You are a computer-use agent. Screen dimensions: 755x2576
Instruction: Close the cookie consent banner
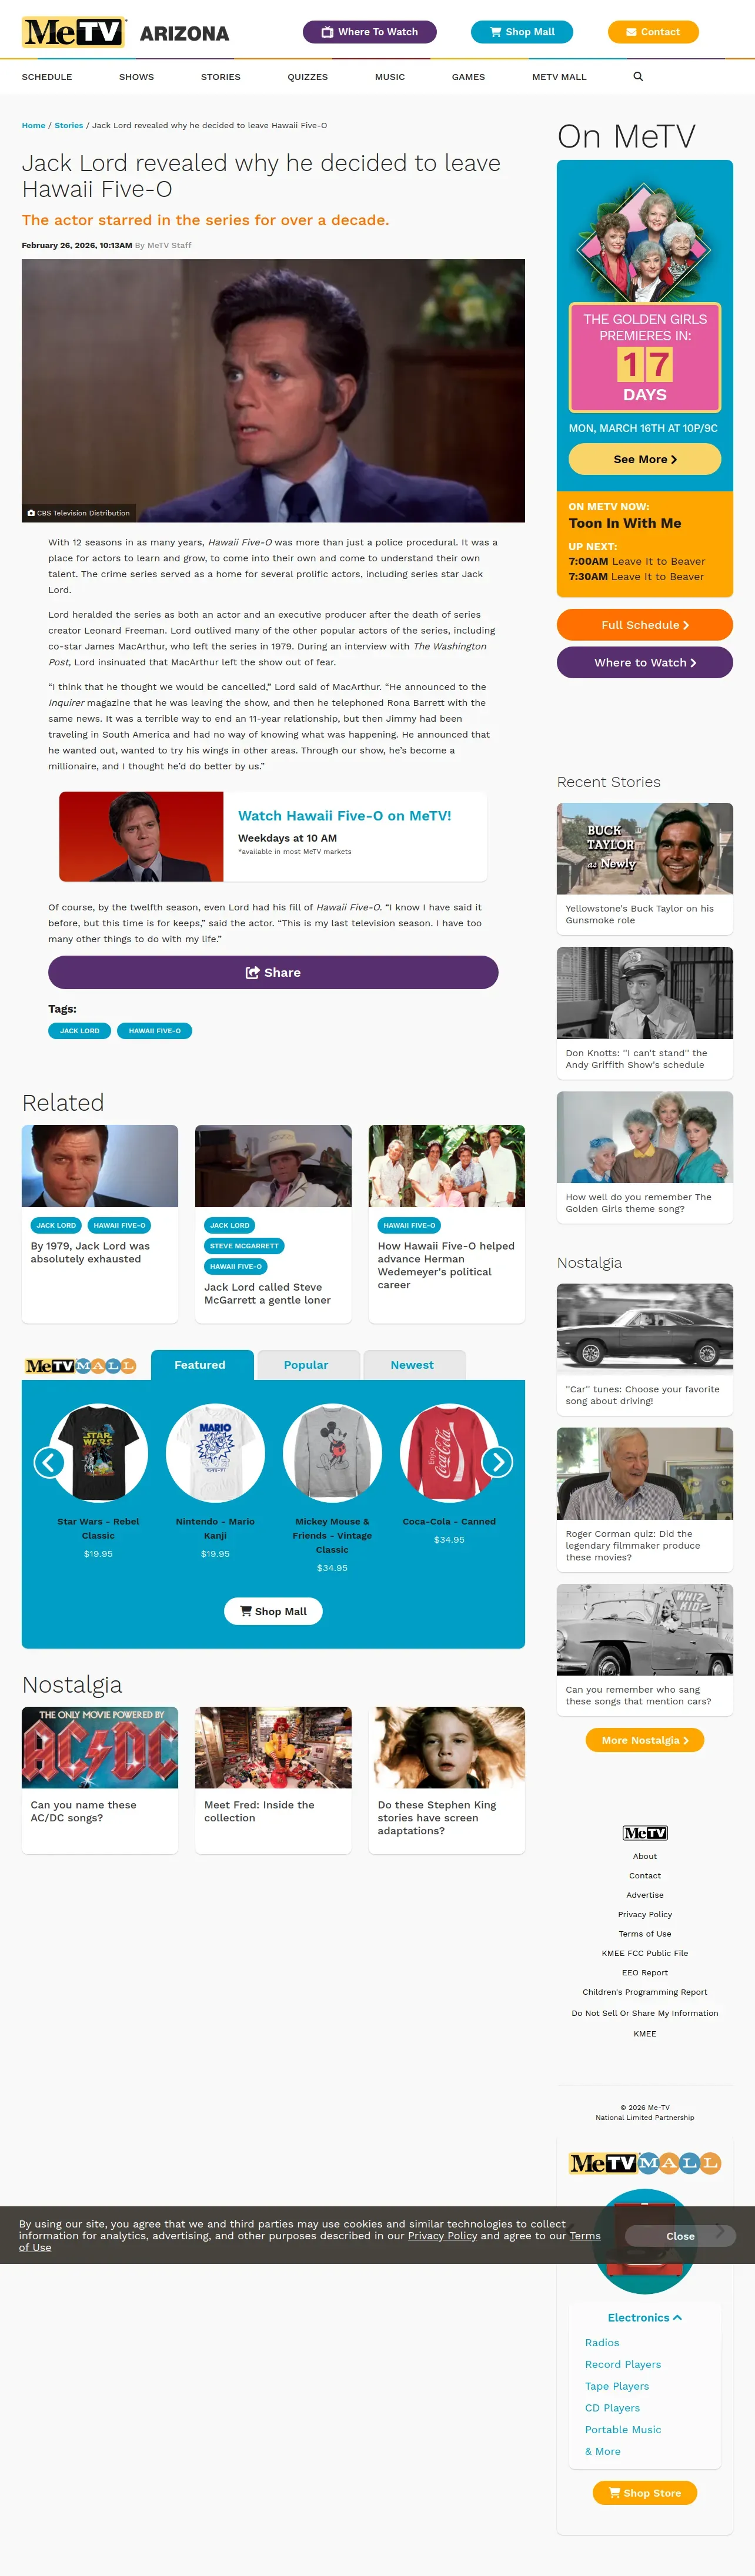[680, 2236]
